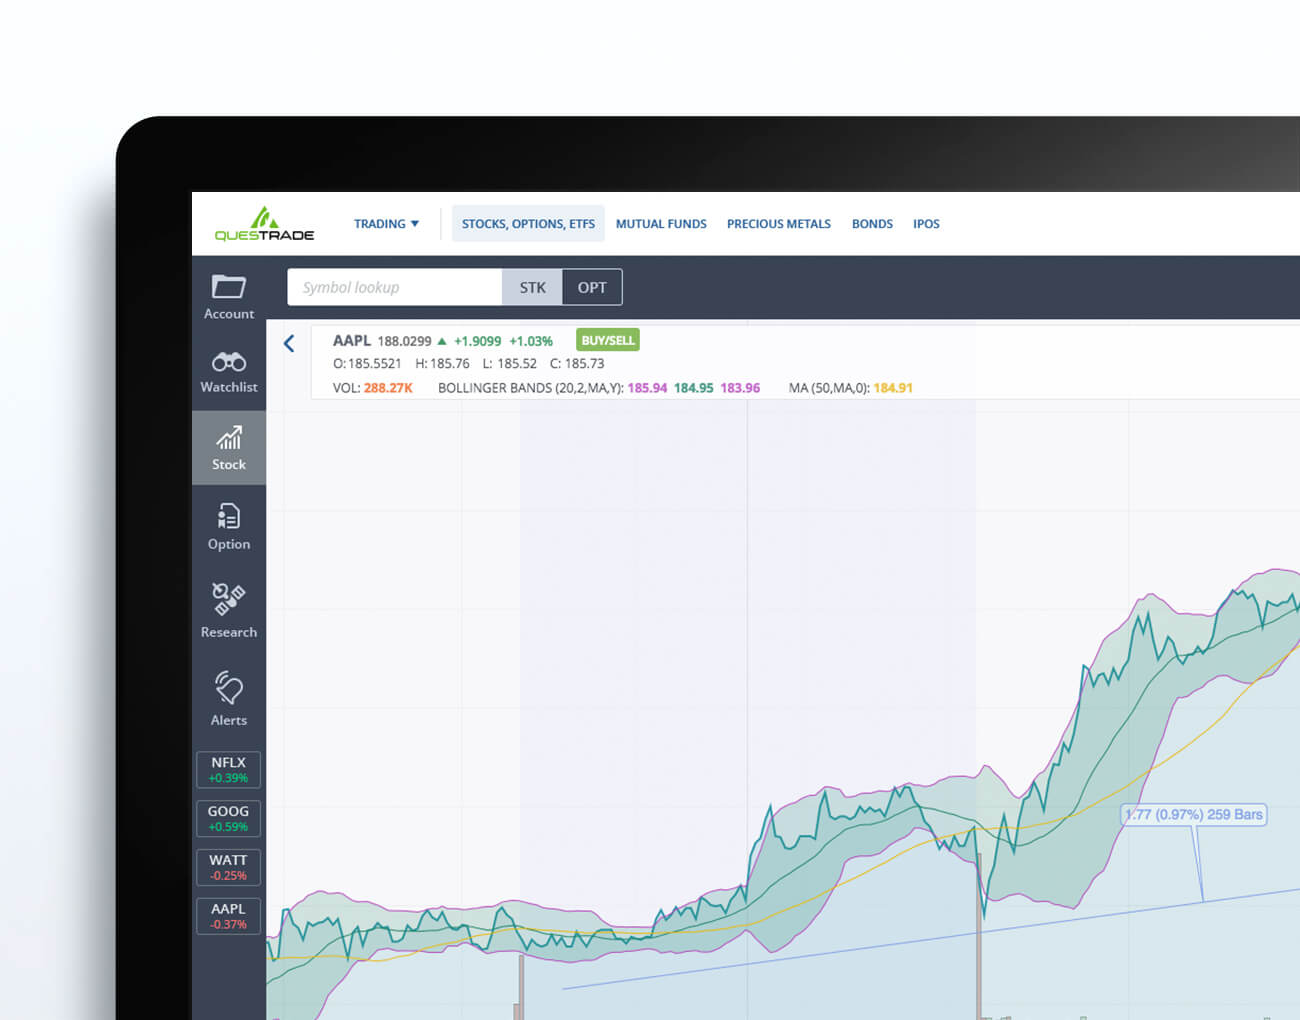This screenshot has height=1020, width=1300.
Task: Click the green BUY/SELL button
Action: 607,340
